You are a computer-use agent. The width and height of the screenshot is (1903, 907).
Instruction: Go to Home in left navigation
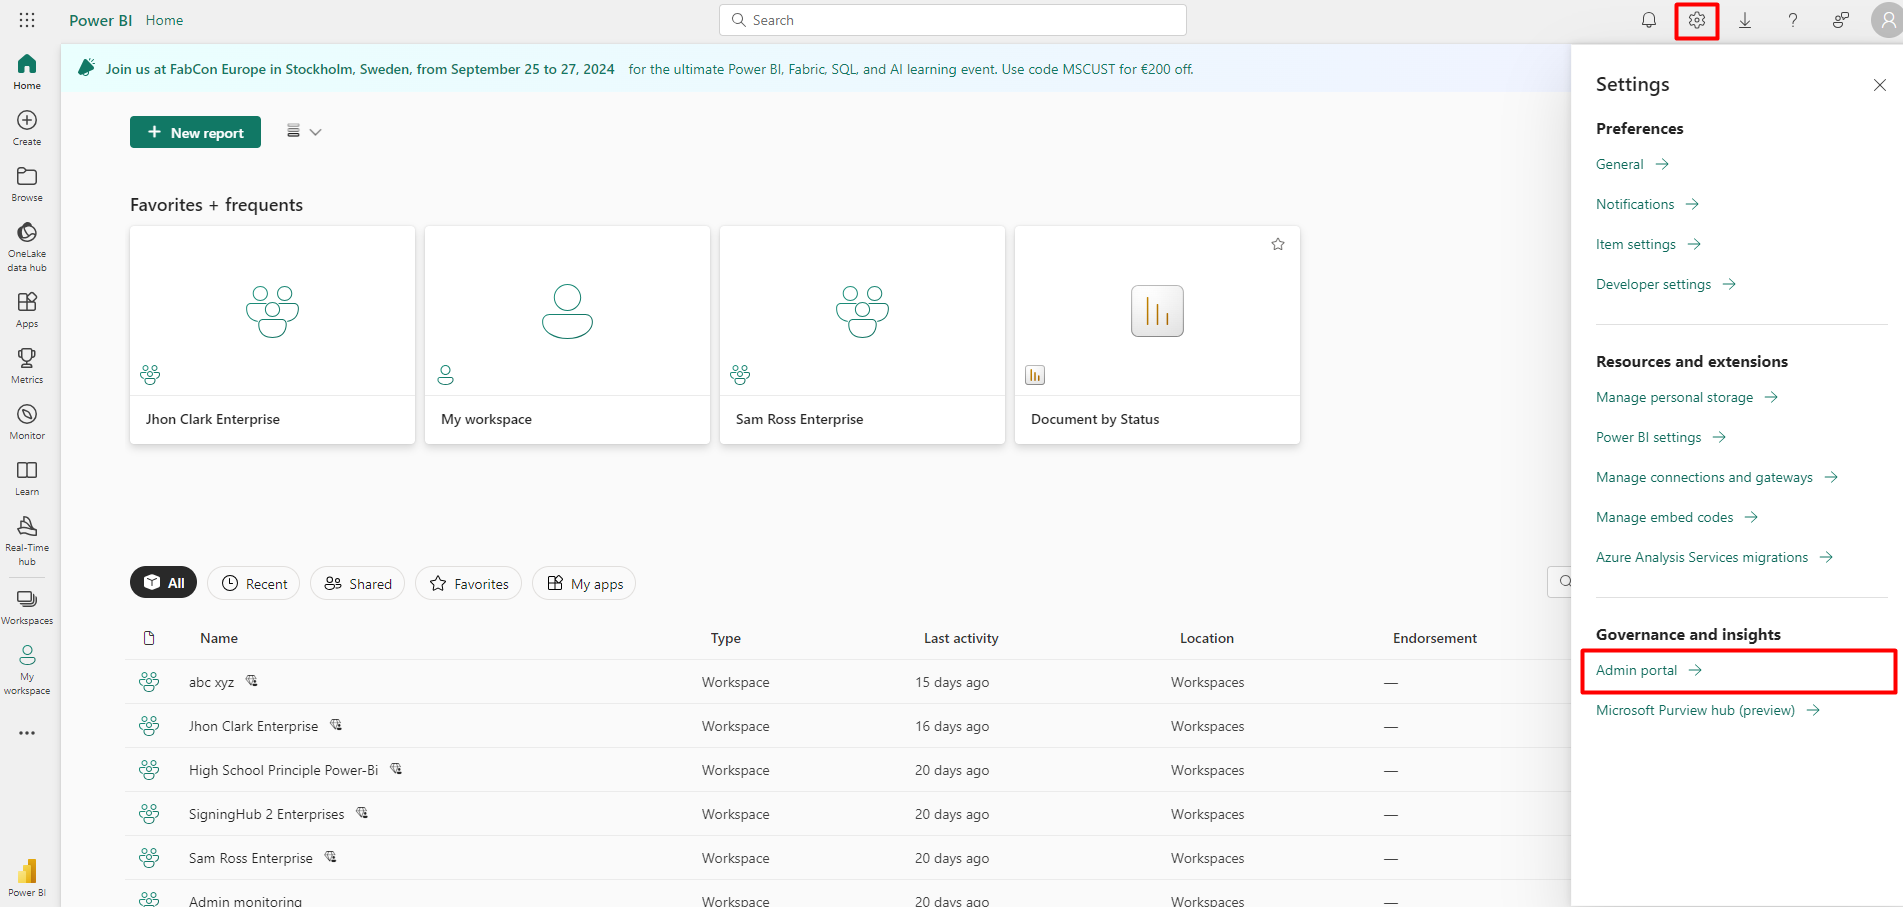(x=27, y=72)
